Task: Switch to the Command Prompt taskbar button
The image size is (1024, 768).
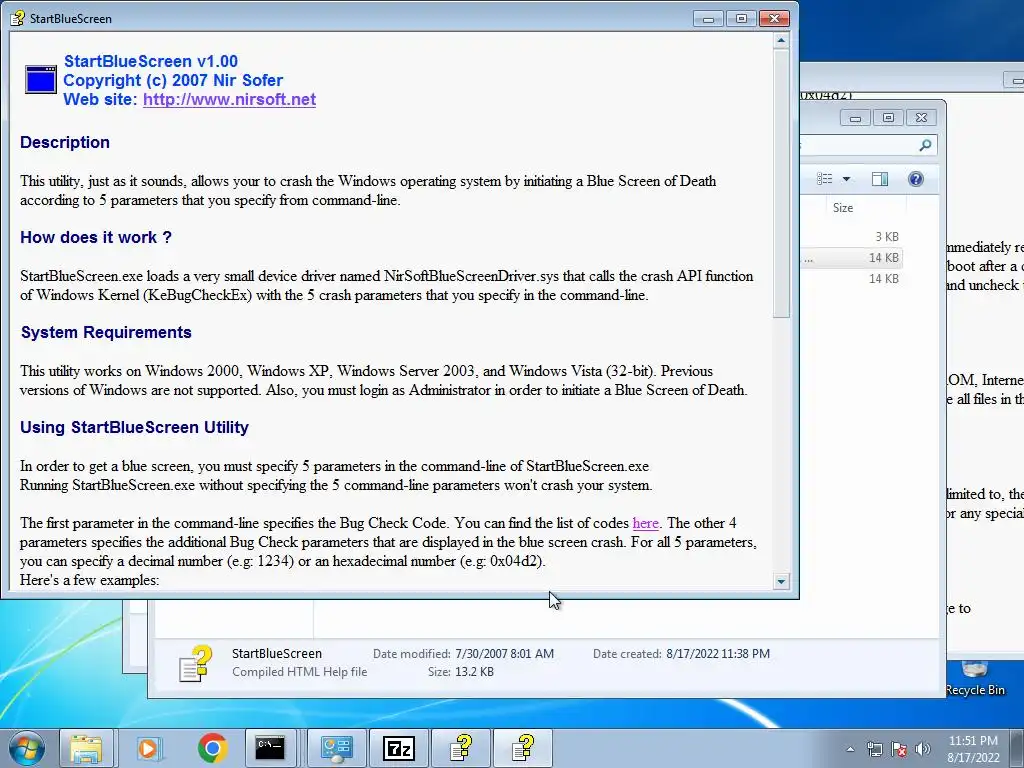Action: click(270, 748)
